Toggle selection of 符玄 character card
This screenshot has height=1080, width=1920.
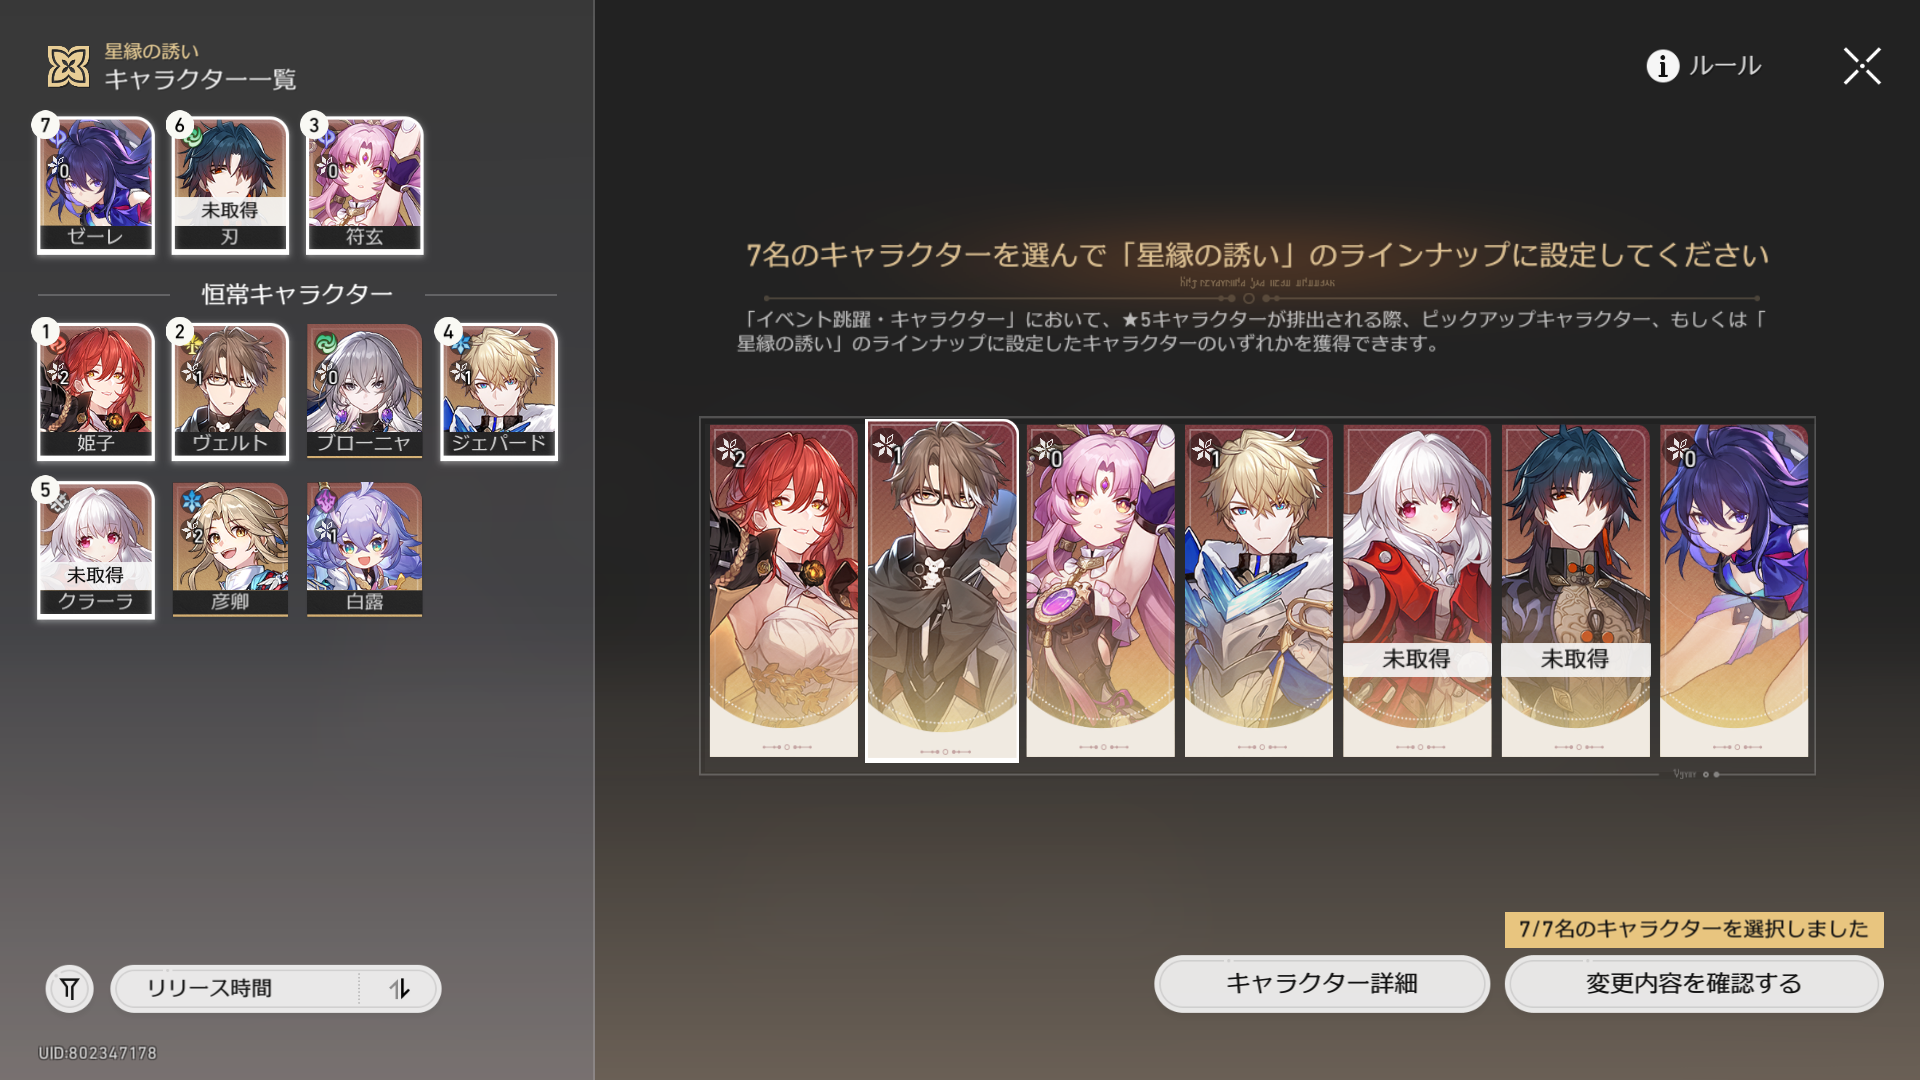pos(364,185)
